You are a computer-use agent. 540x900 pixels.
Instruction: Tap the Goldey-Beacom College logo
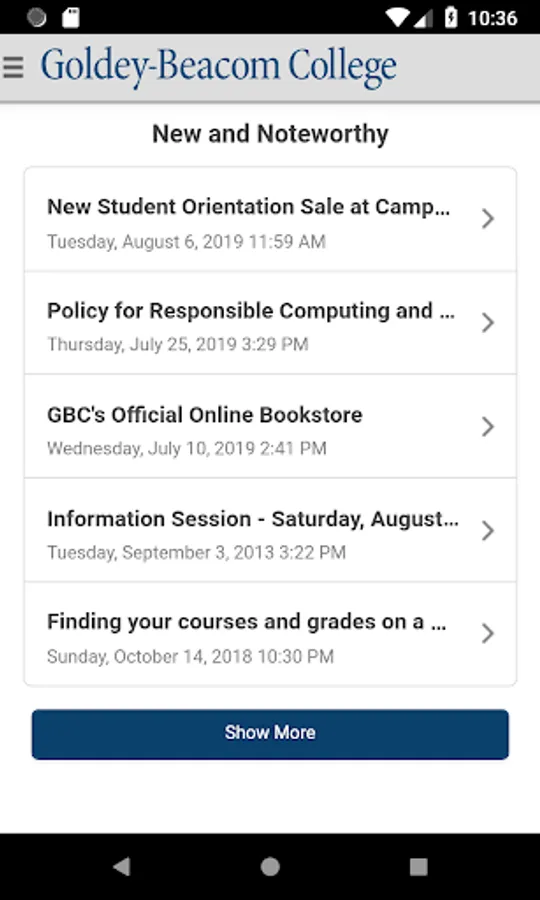coord(219,67)
